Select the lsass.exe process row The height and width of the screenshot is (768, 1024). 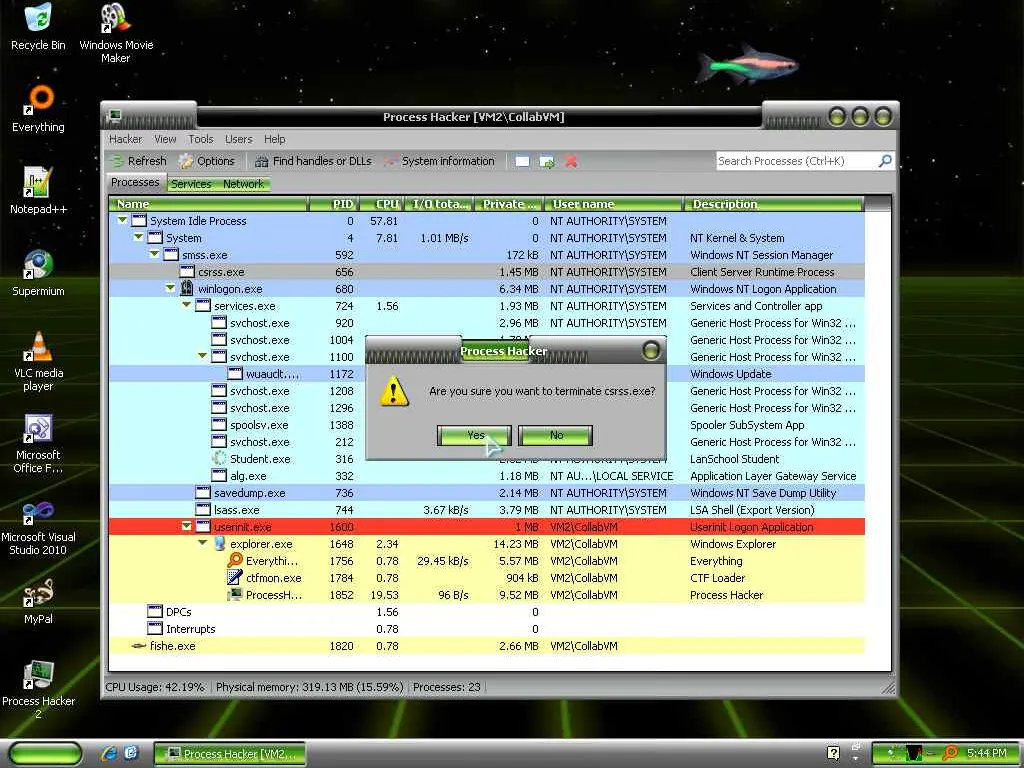487,509
